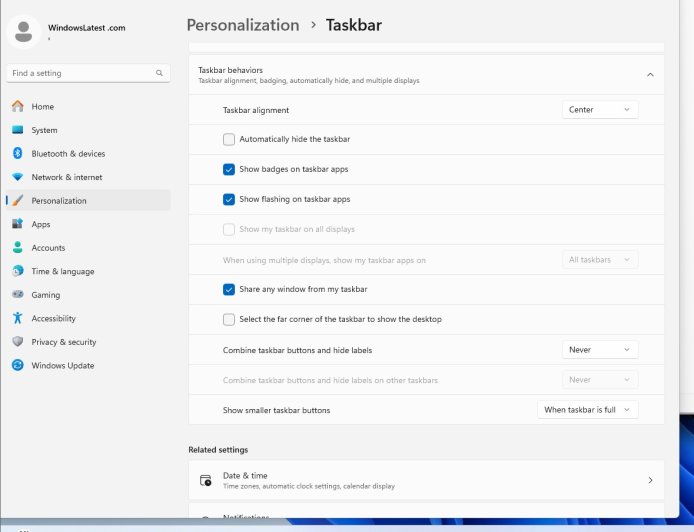This screenshot has height=532, width=694.
Task: Click the Bluetooth & devices icon
Action: (x=17, y=153)
